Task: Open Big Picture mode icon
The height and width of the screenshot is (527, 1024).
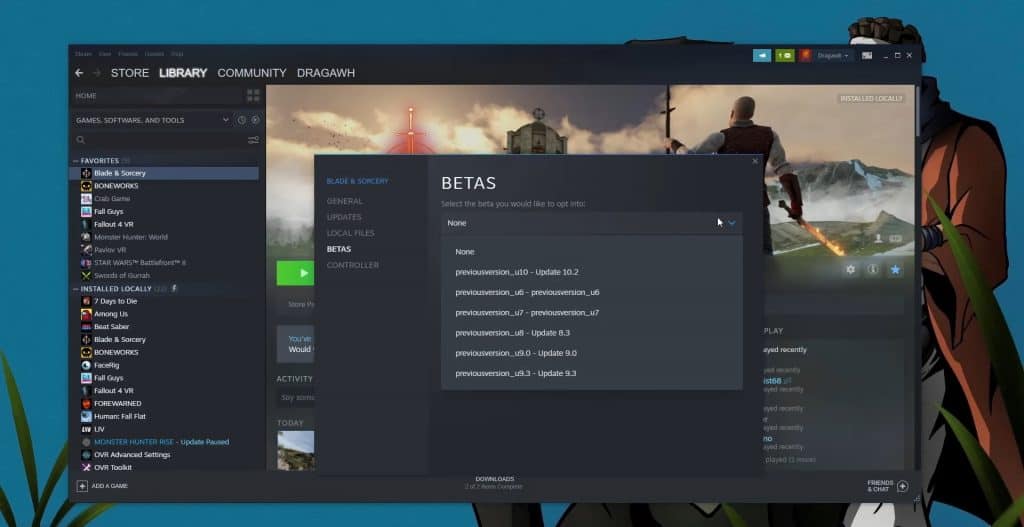Action: [x=867, y=56]
